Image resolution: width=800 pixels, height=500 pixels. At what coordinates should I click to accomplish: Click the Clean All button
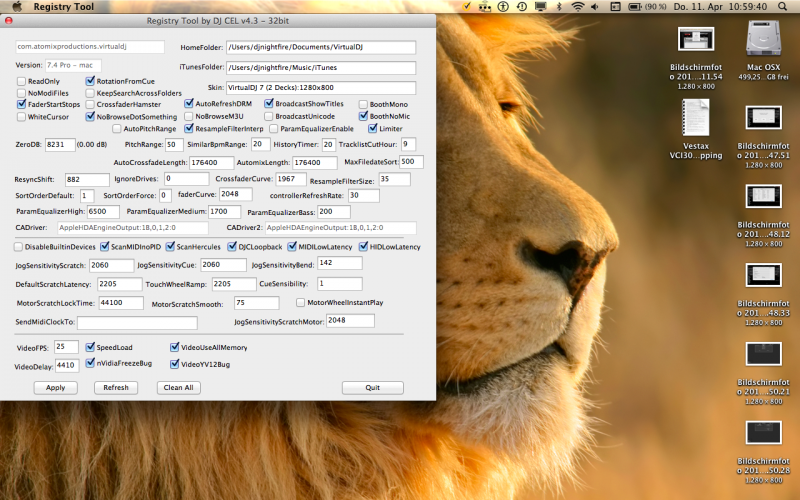click(x=178, y=387)
